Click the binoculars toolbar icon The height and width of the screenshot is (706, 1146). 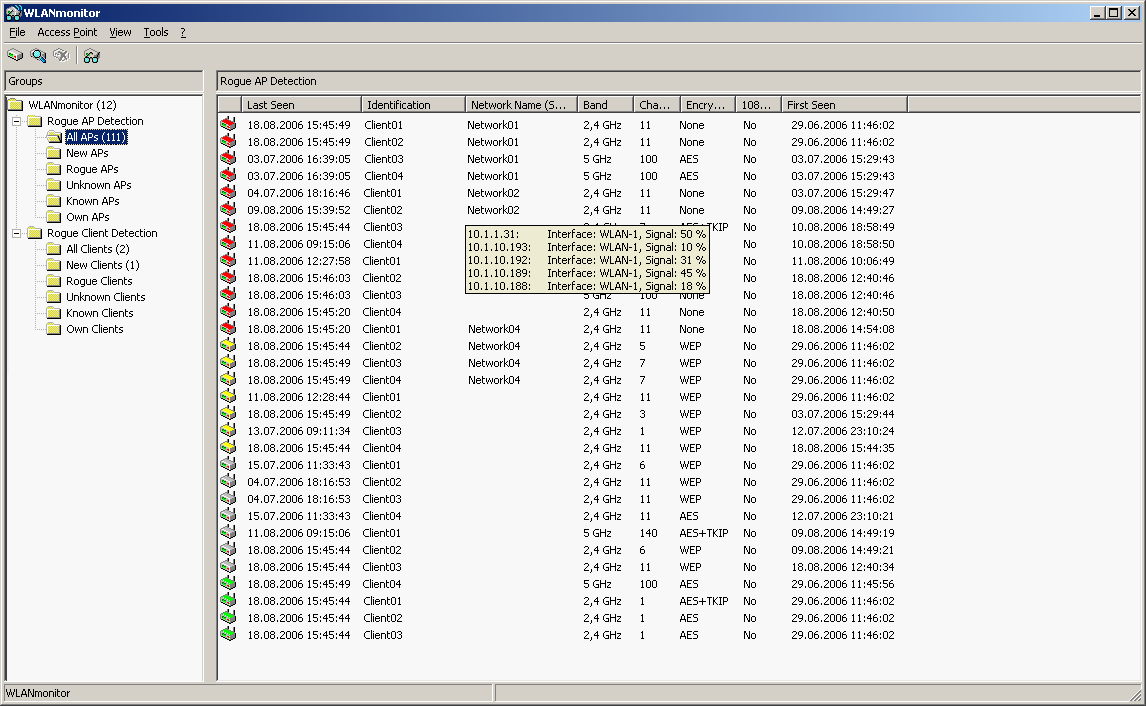pyautogui.click(x=92, y=56)
